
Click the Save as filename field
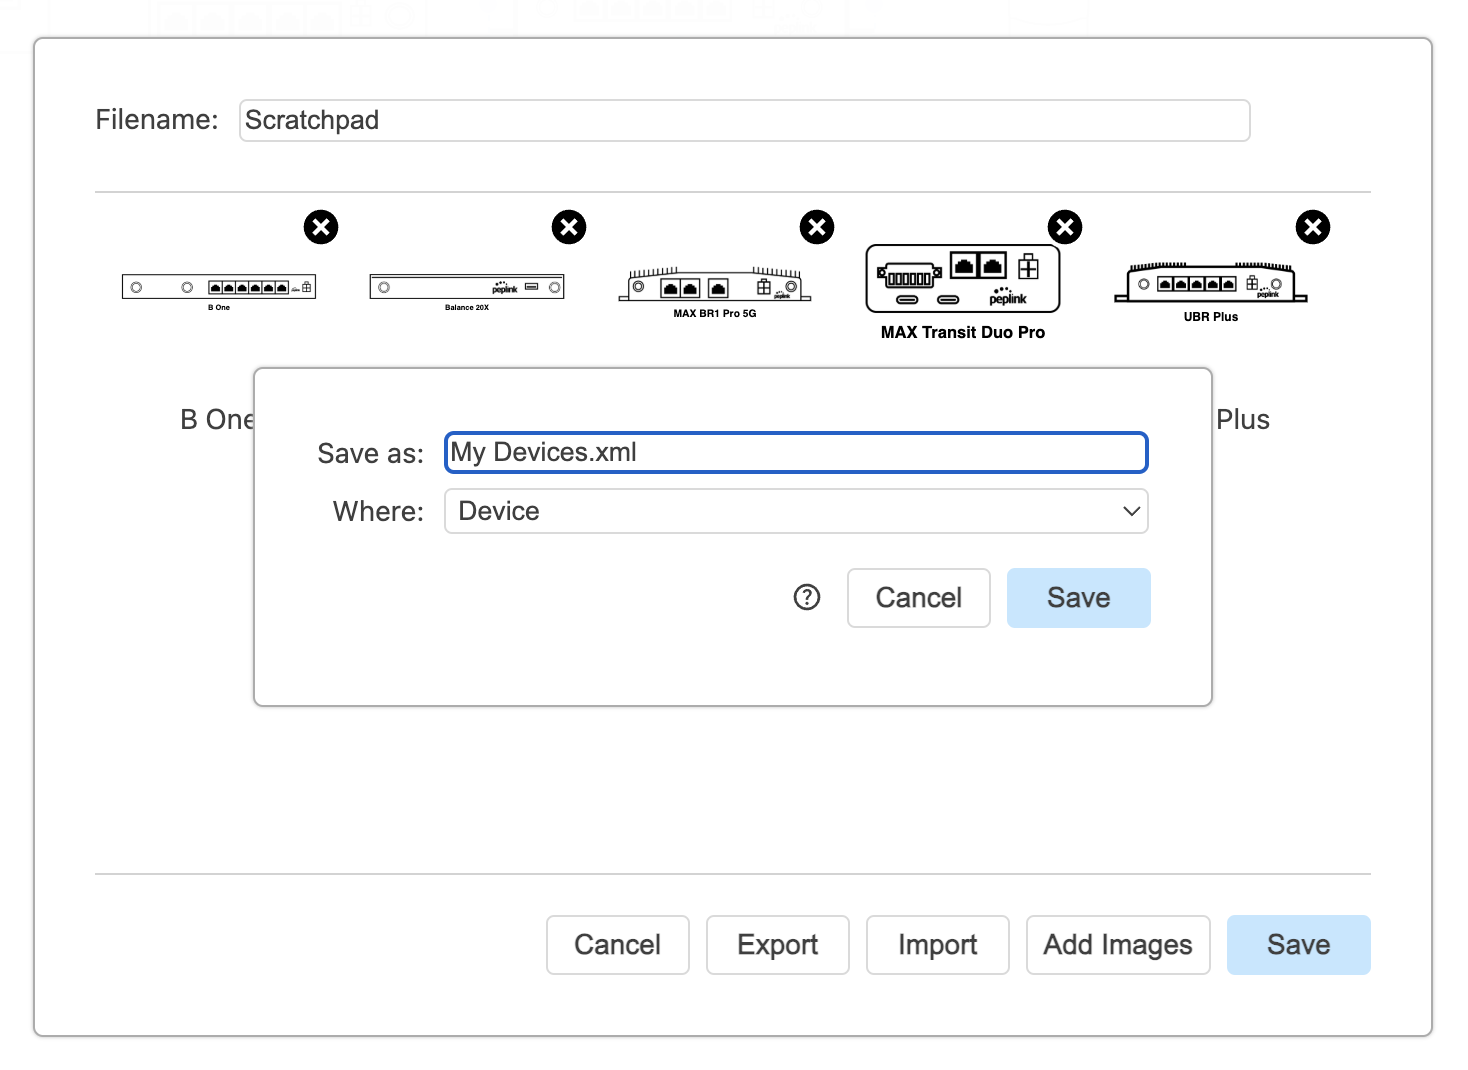pyautogui.click(x=796, y=452)
